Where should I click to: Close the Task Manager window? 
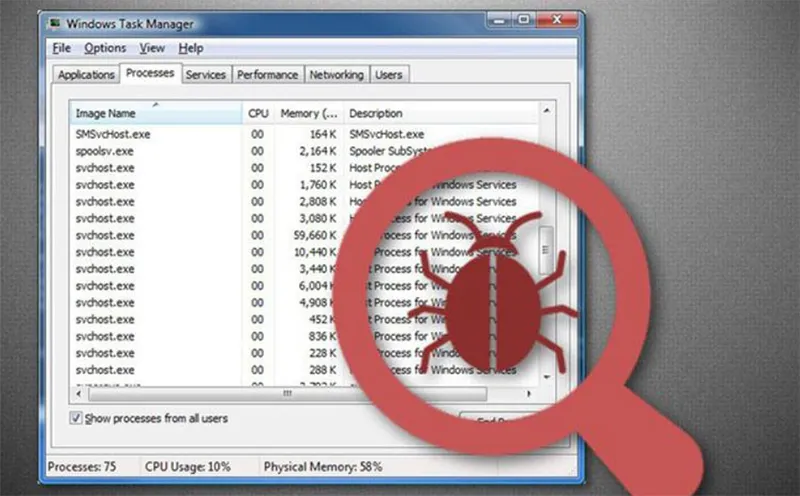(x=557, y=20)
